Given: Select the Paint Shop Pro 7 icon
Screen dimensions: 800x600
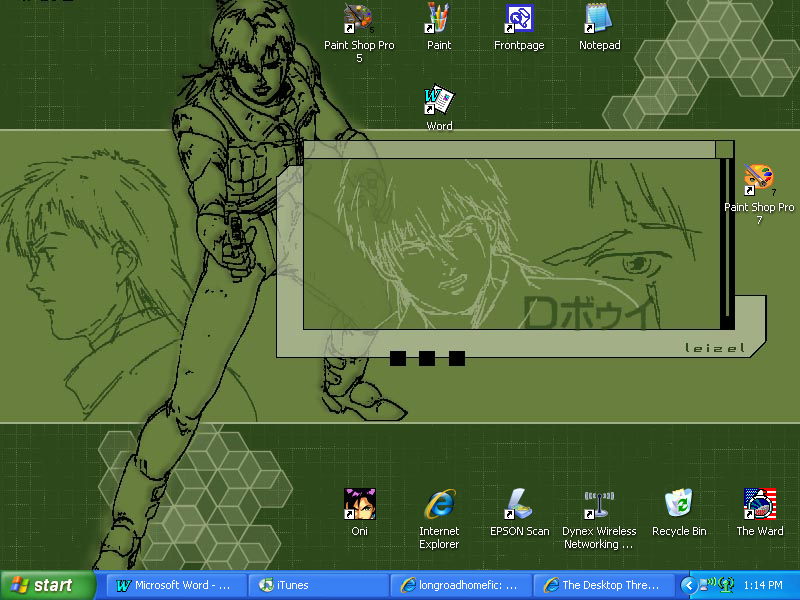Looking at the screenshot, I should tap(759, 194).
